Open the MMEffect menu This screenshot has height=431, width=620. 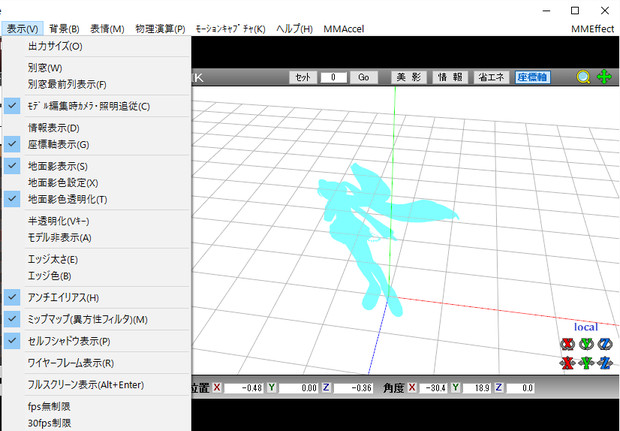click(592, 29)
